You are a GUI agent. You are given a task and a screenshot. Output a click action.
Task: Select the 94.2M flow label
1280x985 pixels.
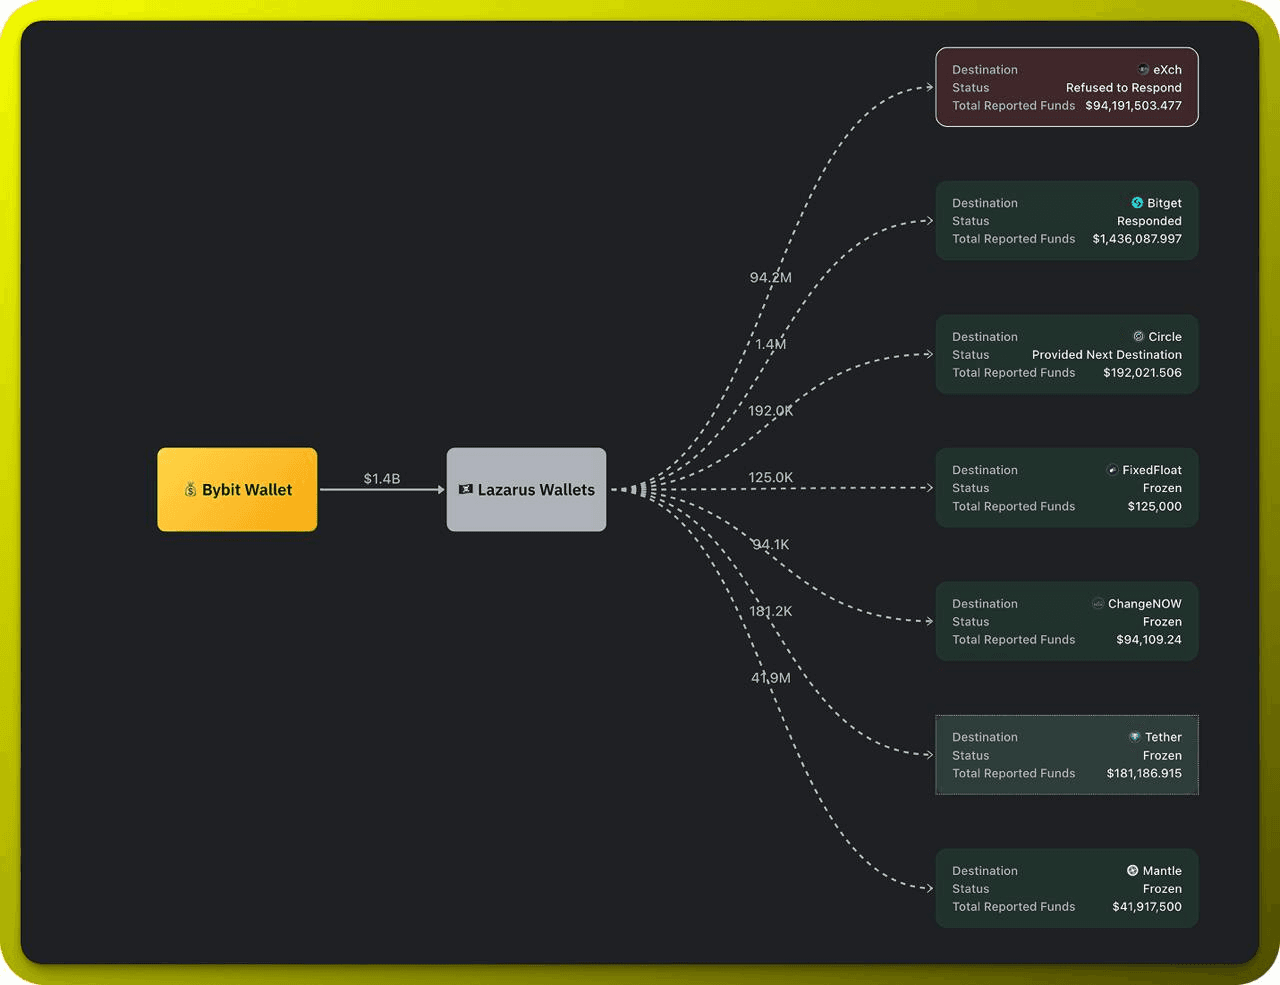click(x=771, y=277)
